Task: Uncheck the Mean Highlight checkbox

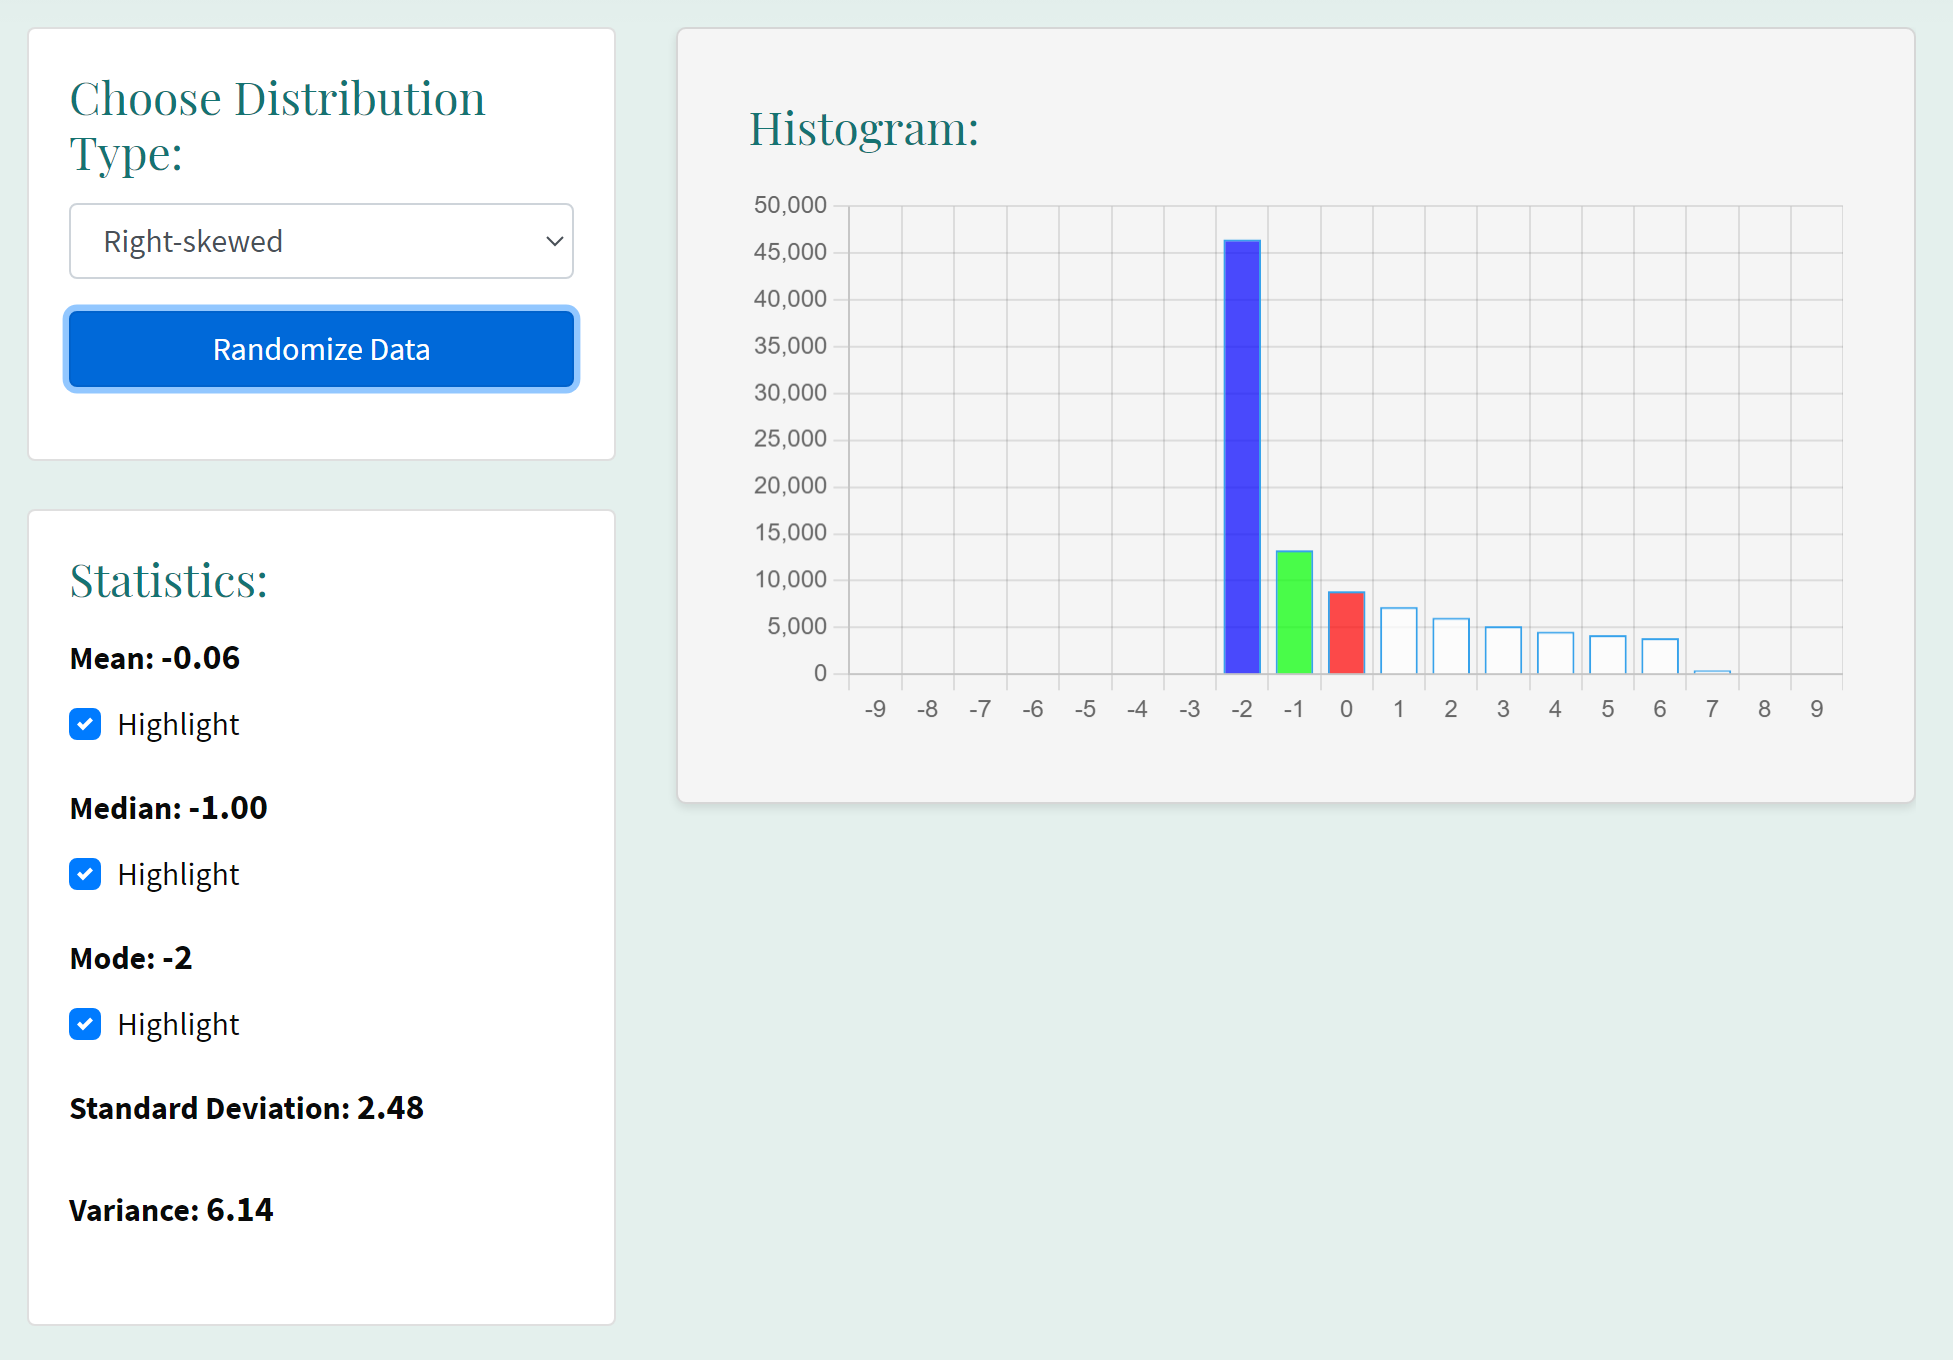Action: 85,724
